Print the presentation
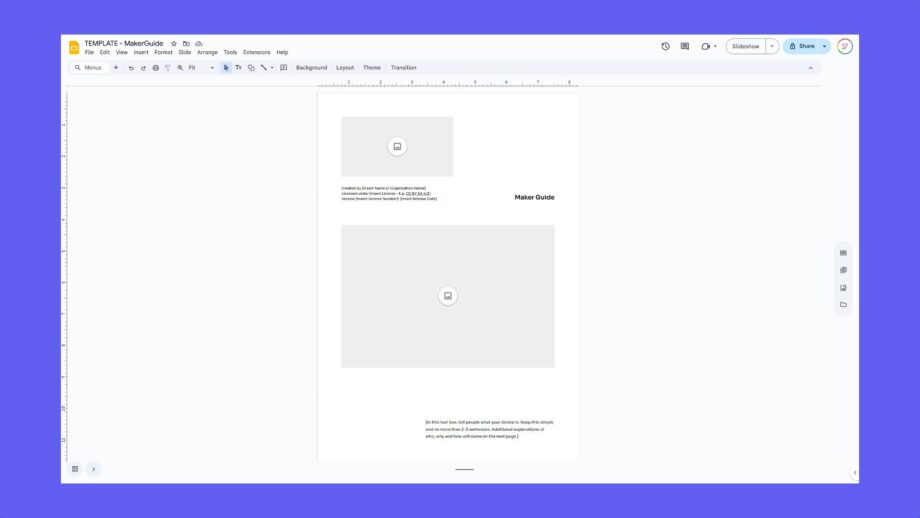The height and width of the screenshot is (518, 920). [155, 68]
